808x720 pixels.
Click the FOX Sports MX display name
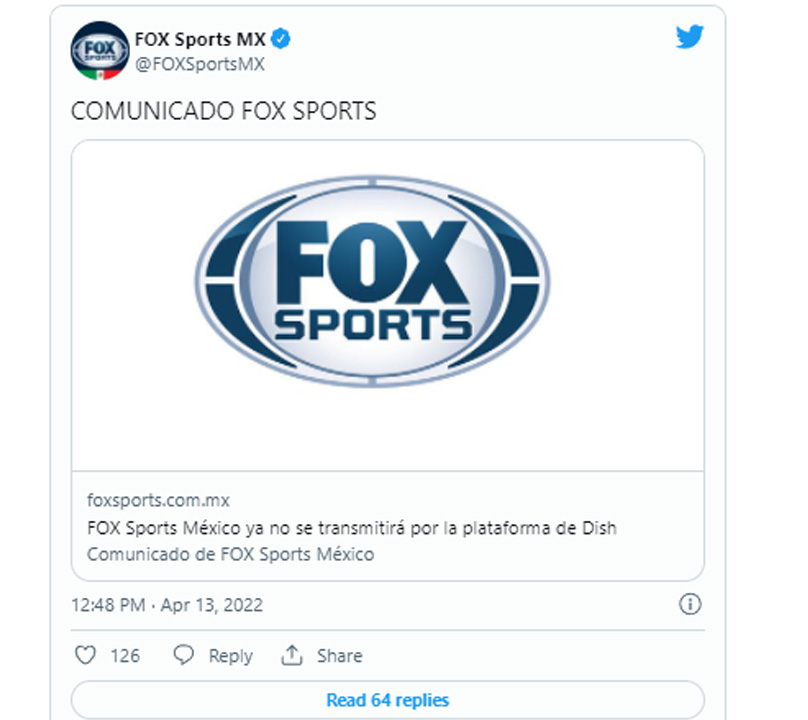pos(200,39)
